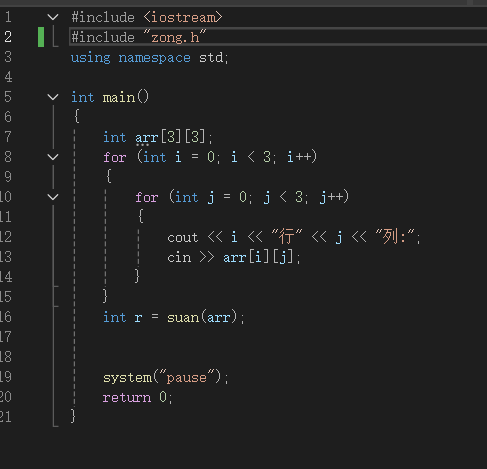Screen dimensions: 487x469
Task: Click the #include <iostream> line
Action: point(147,17)
